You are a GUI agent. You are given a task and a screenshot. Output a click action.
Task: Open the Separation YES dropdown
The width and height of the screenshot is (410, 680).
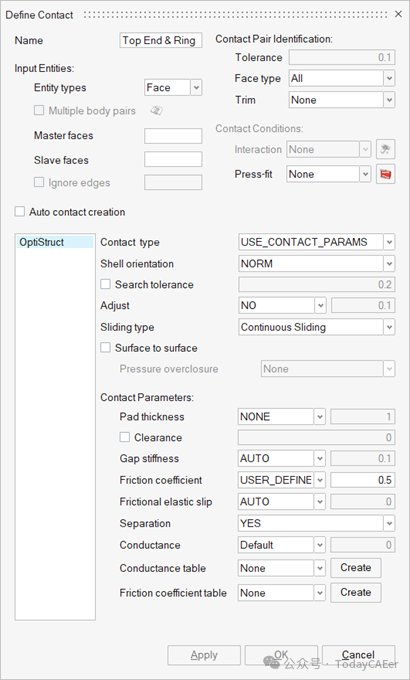pos(316,523)
